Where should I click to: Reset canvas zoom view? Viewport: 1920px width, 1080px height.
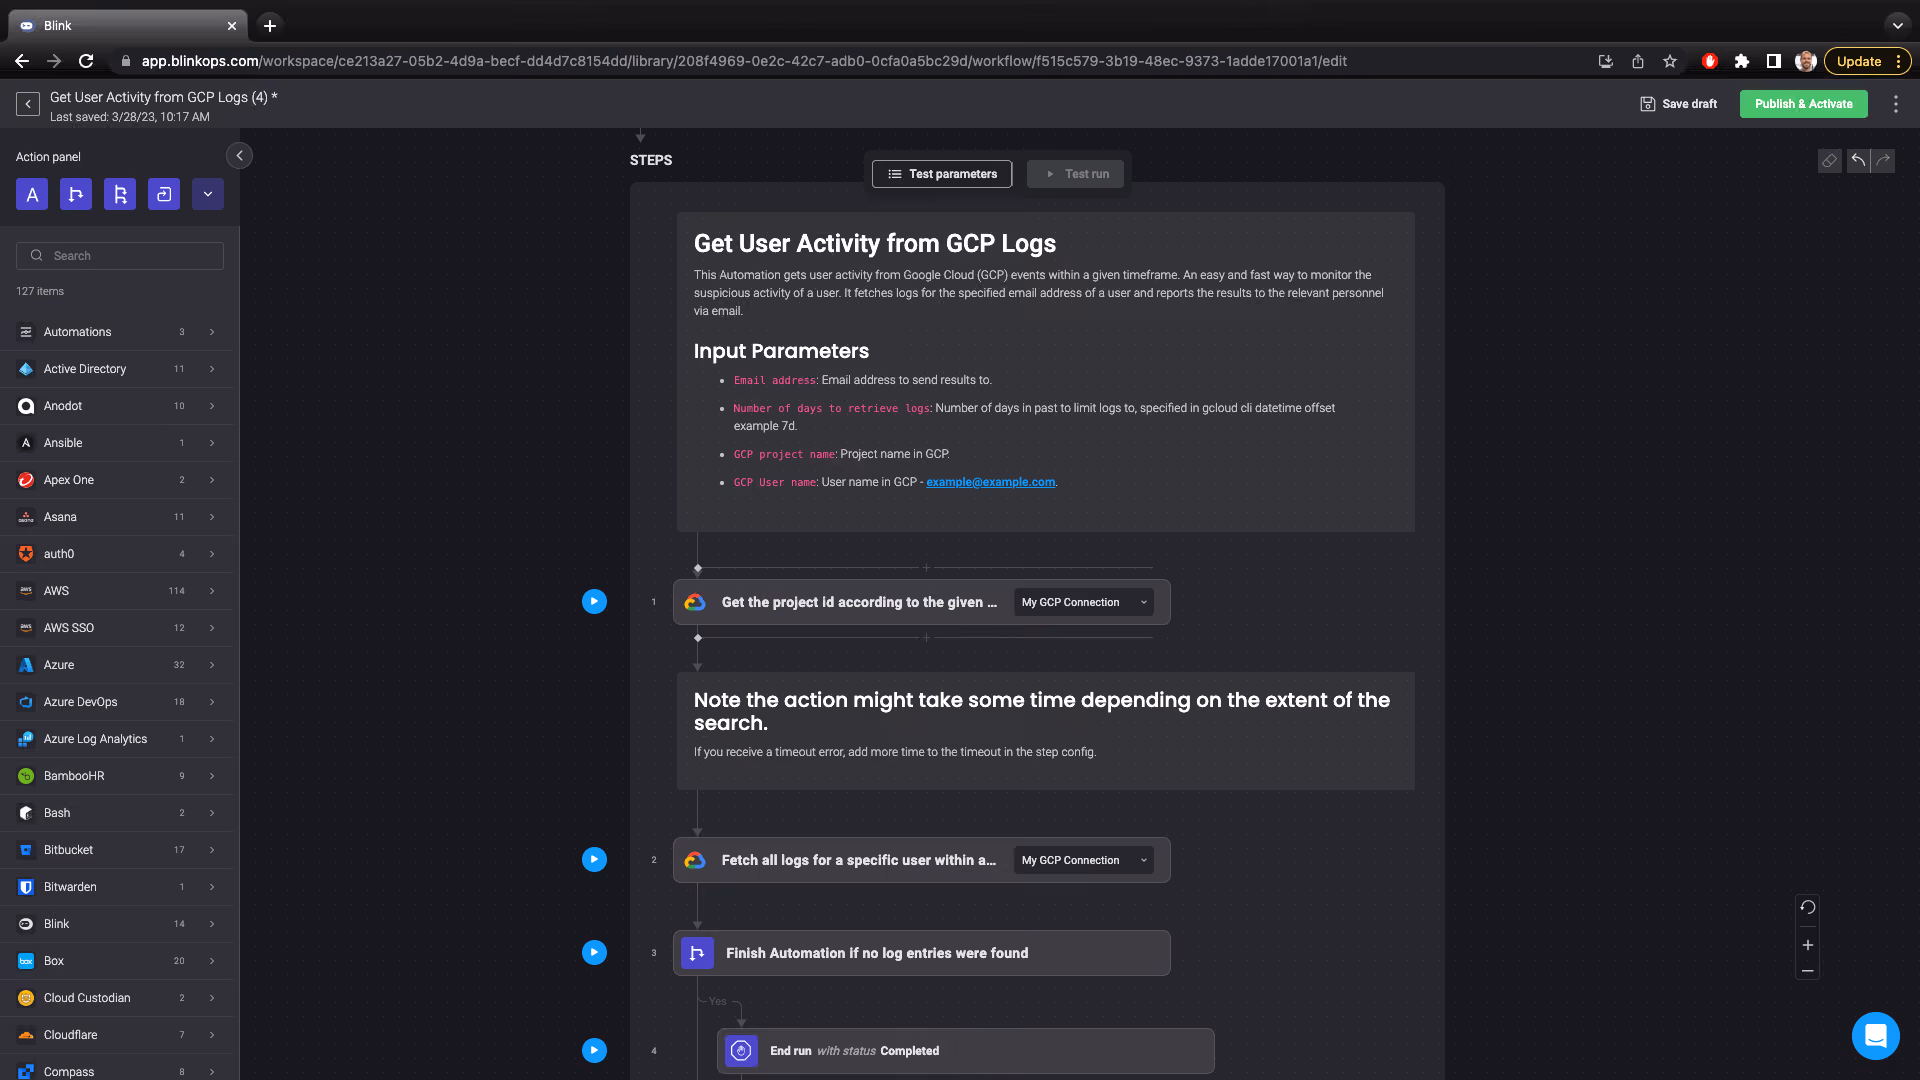pyautogui.click(x=1807, y=908)
